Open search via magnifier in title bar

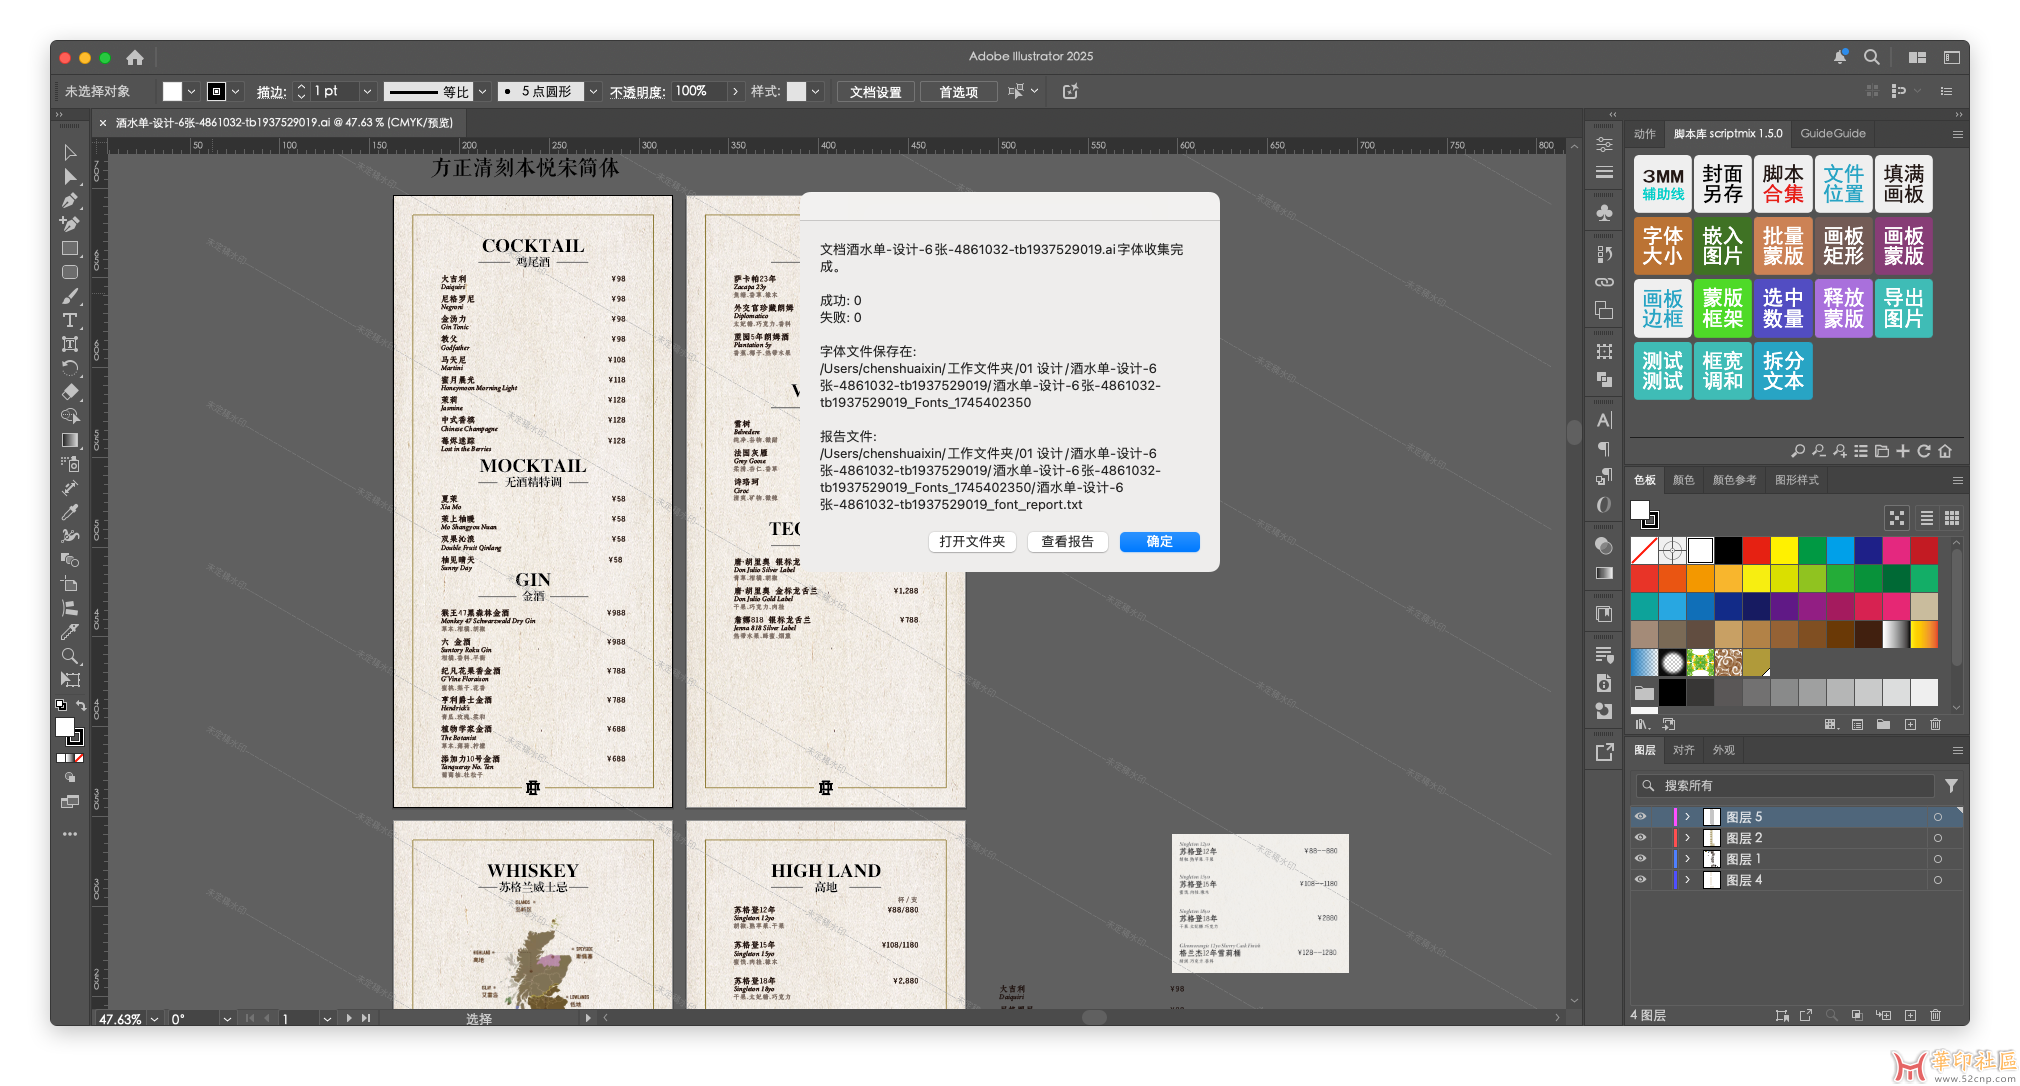pyautogui.click(x=1871, y=57)
